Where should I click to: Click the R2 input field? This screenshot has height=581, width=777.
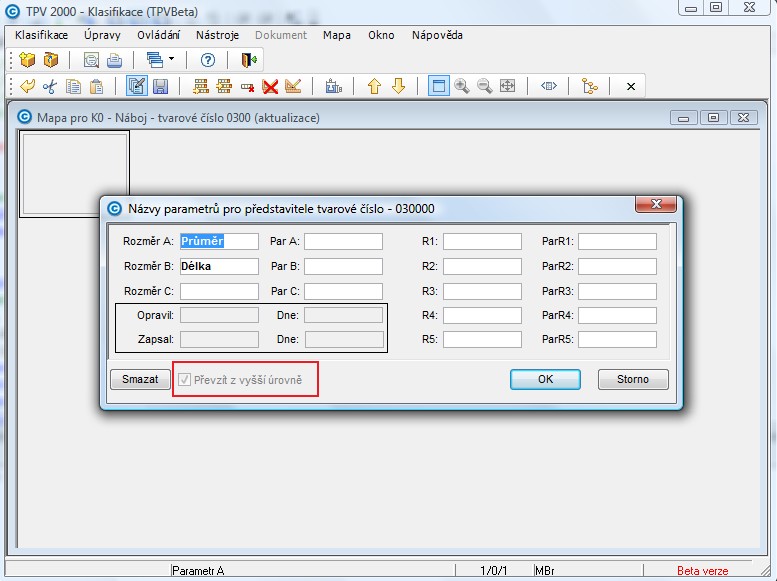click(x=482, y=266)
